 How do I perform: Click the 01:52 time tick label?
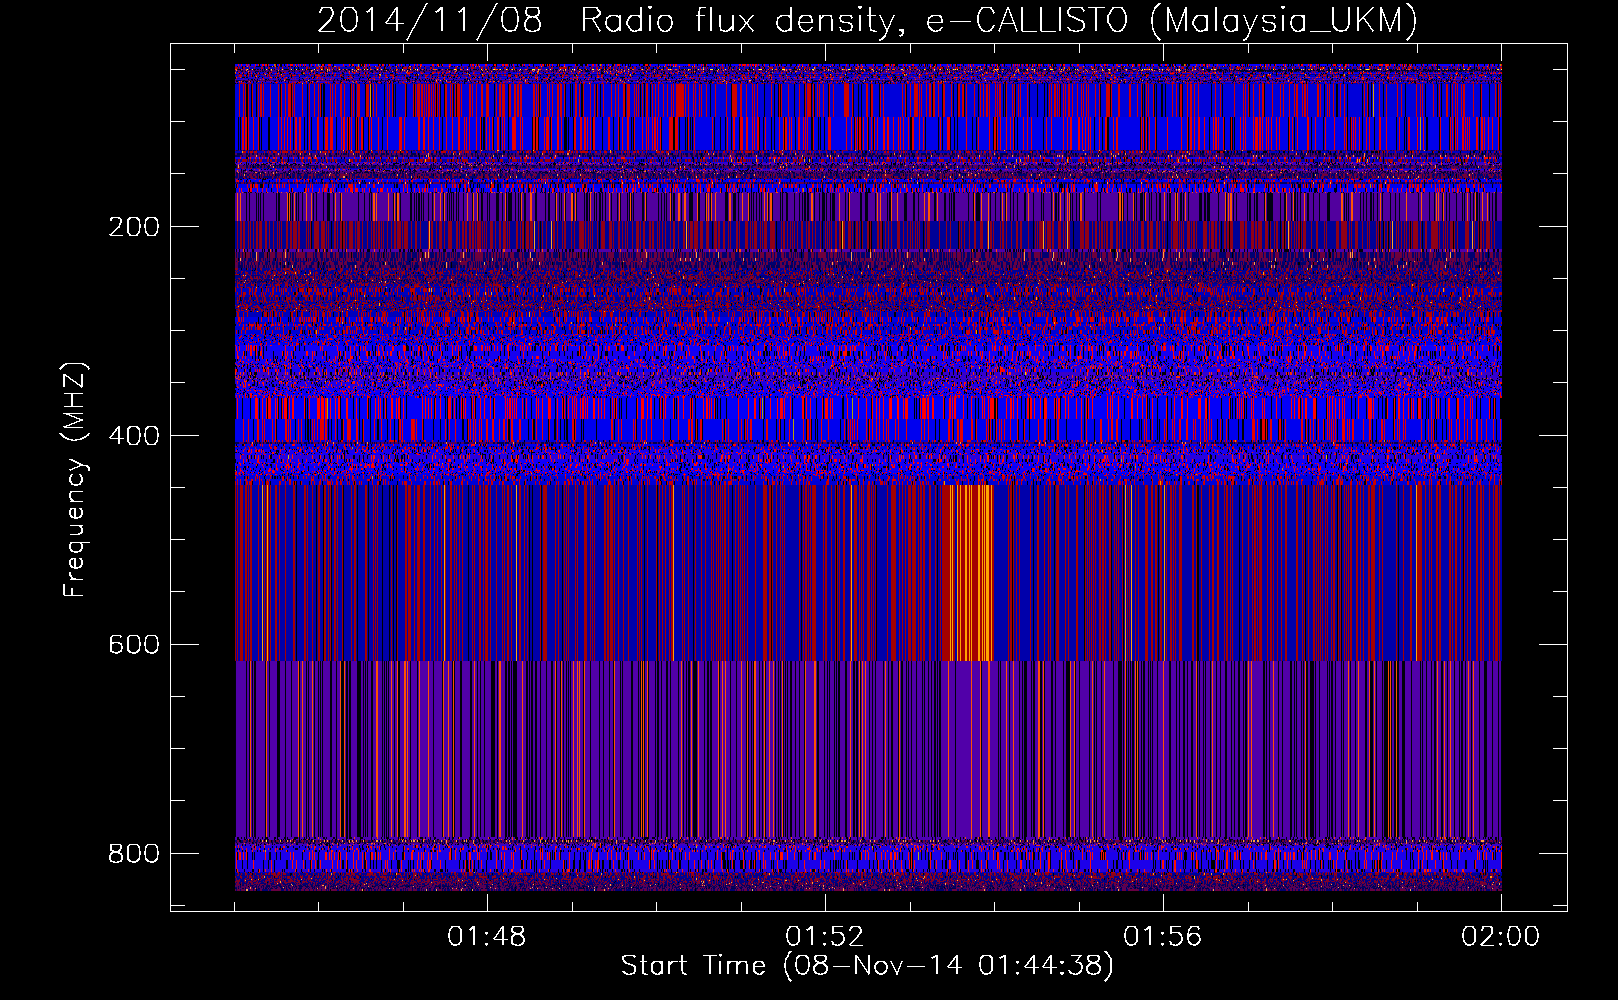tap(825, 937)
